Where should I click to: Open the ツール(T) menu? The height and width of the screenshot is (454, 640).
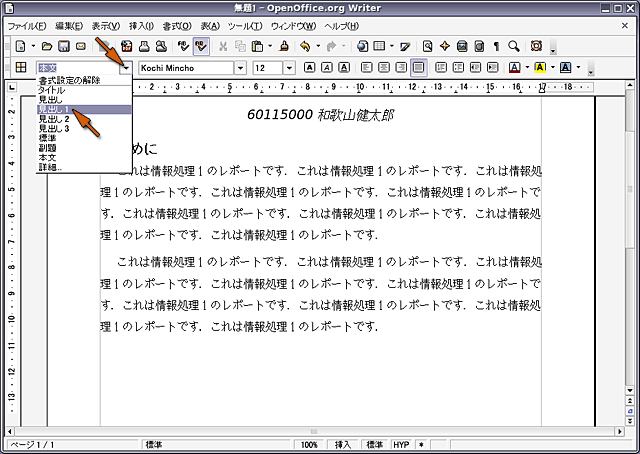pyautogui.click(x=245, y=26)
